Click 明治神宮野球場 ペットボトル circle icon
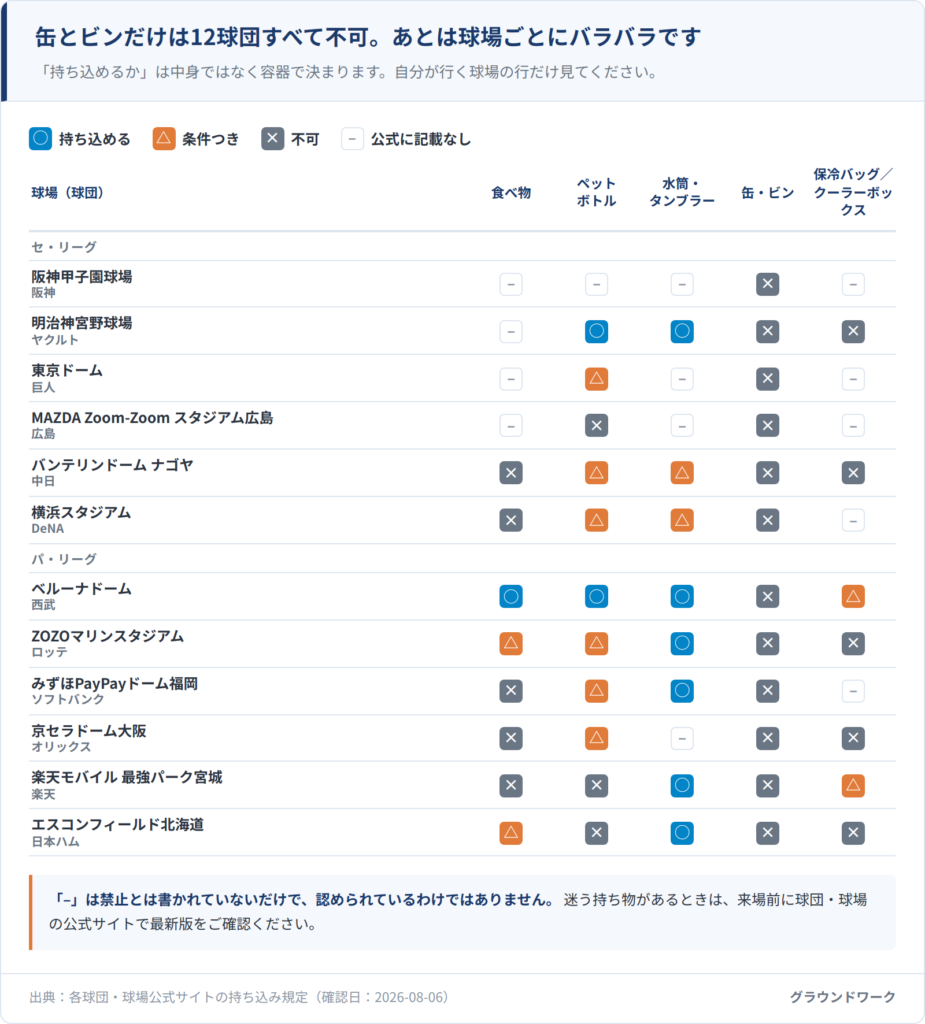The height and width of the screenshot is (1024, 925). pos(596,331)
